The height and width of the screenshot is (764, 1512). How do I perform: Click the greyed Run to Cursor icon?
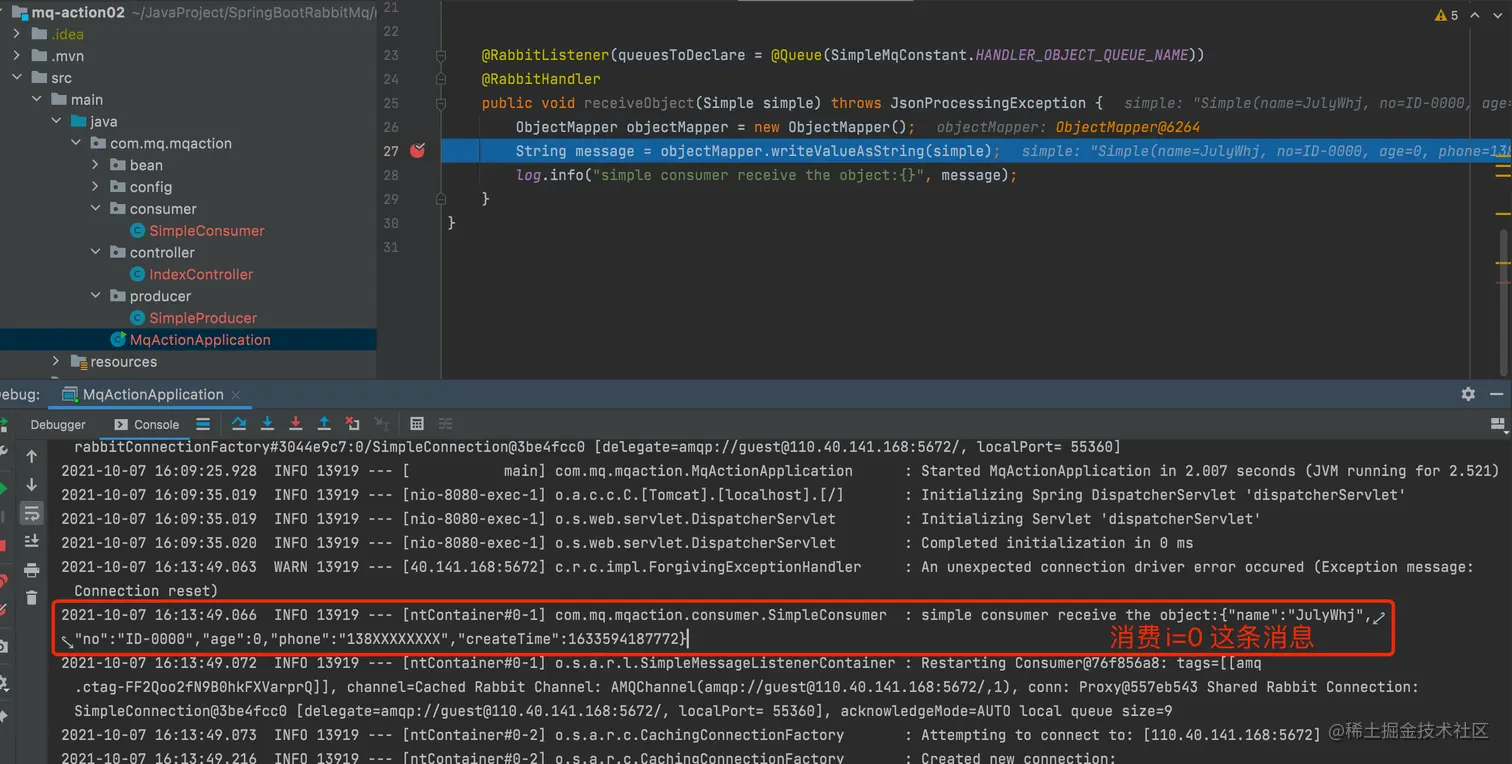point(381,424)
